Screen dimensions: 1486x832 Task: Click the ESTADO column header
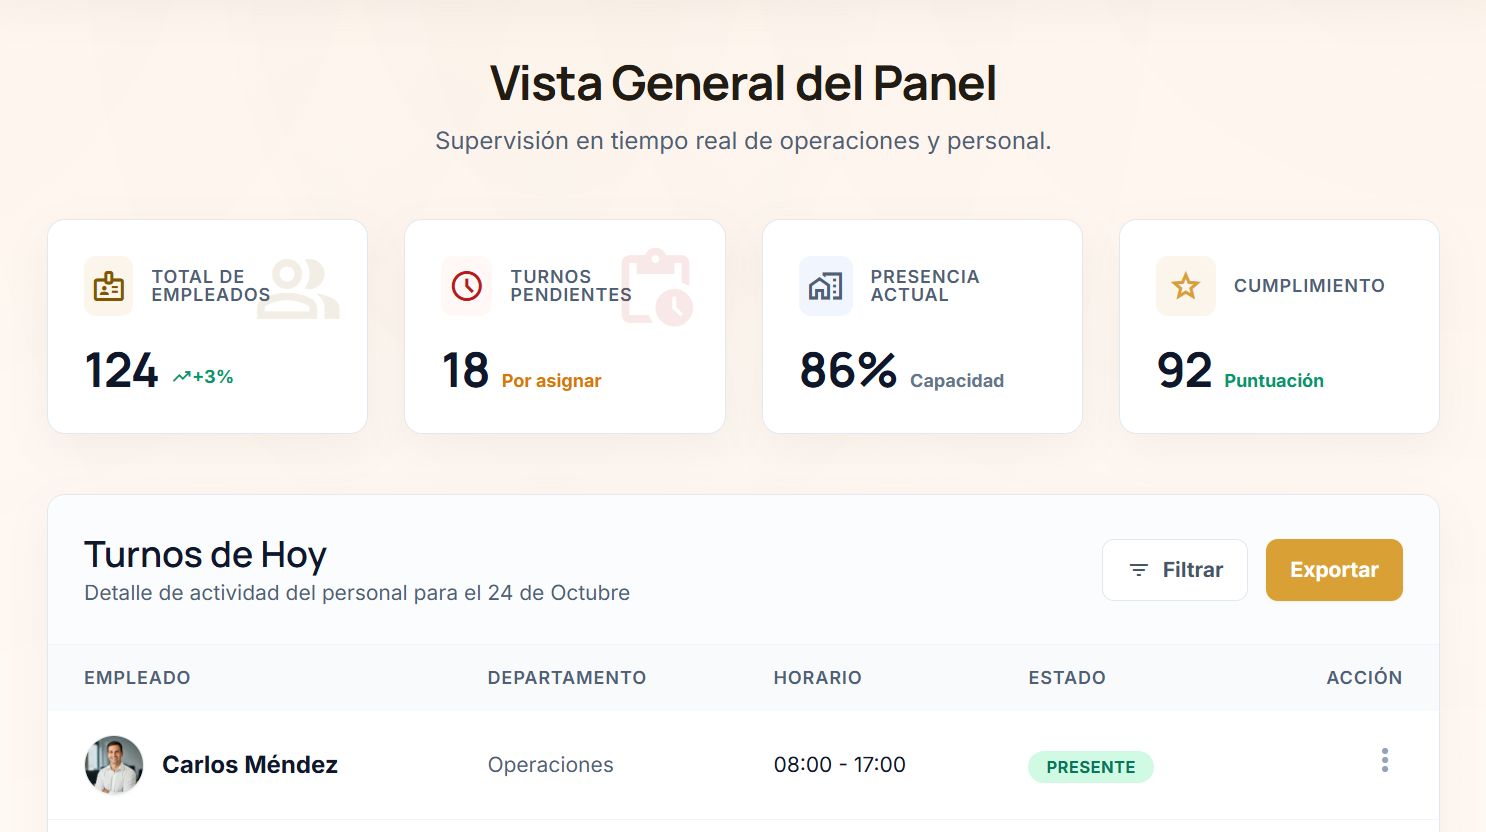1067,678
